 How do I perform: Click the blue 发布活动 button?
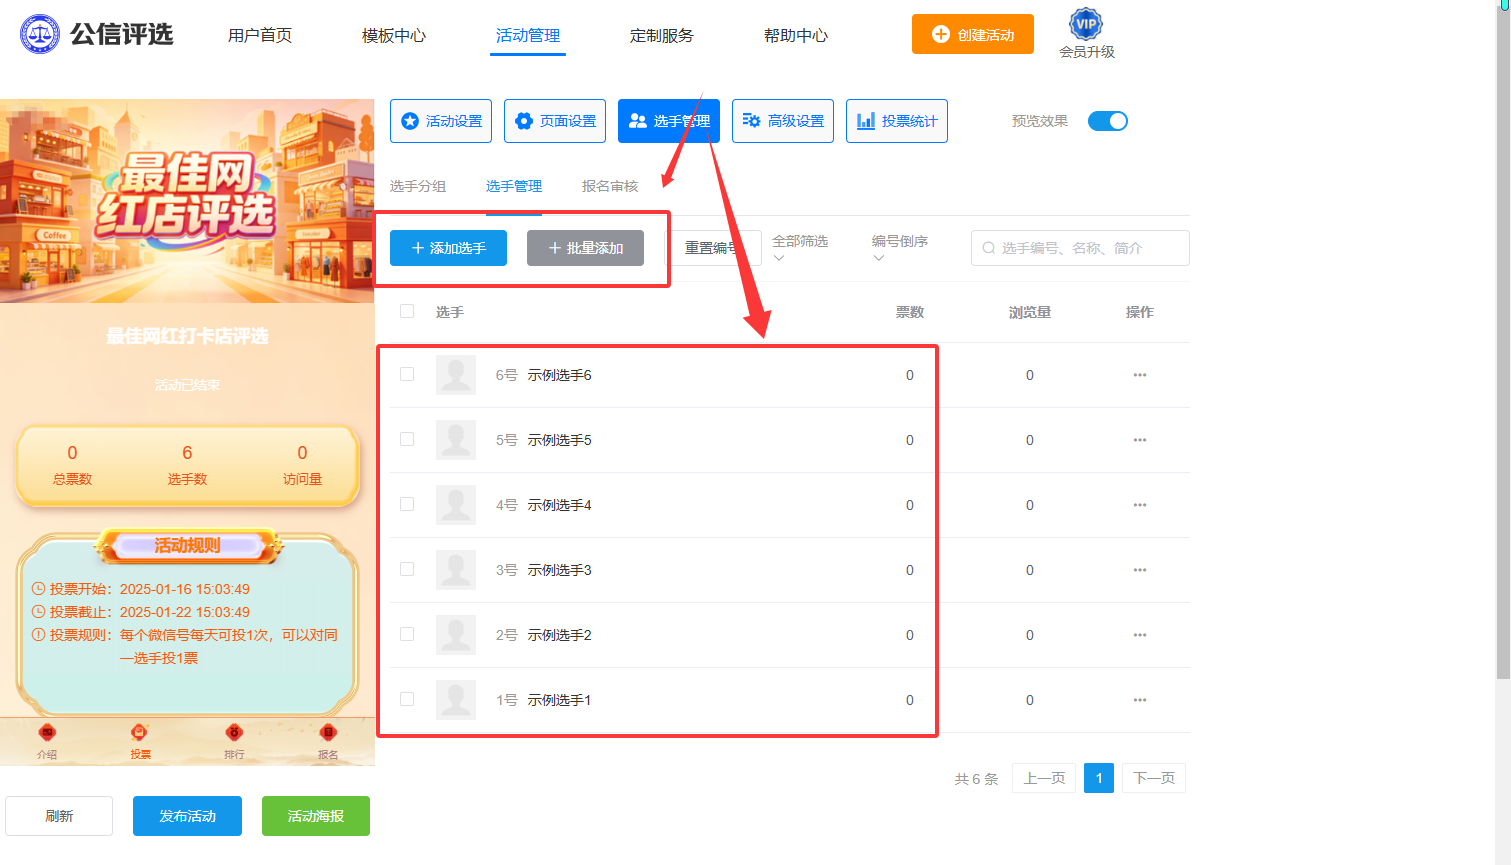(187, 816)
